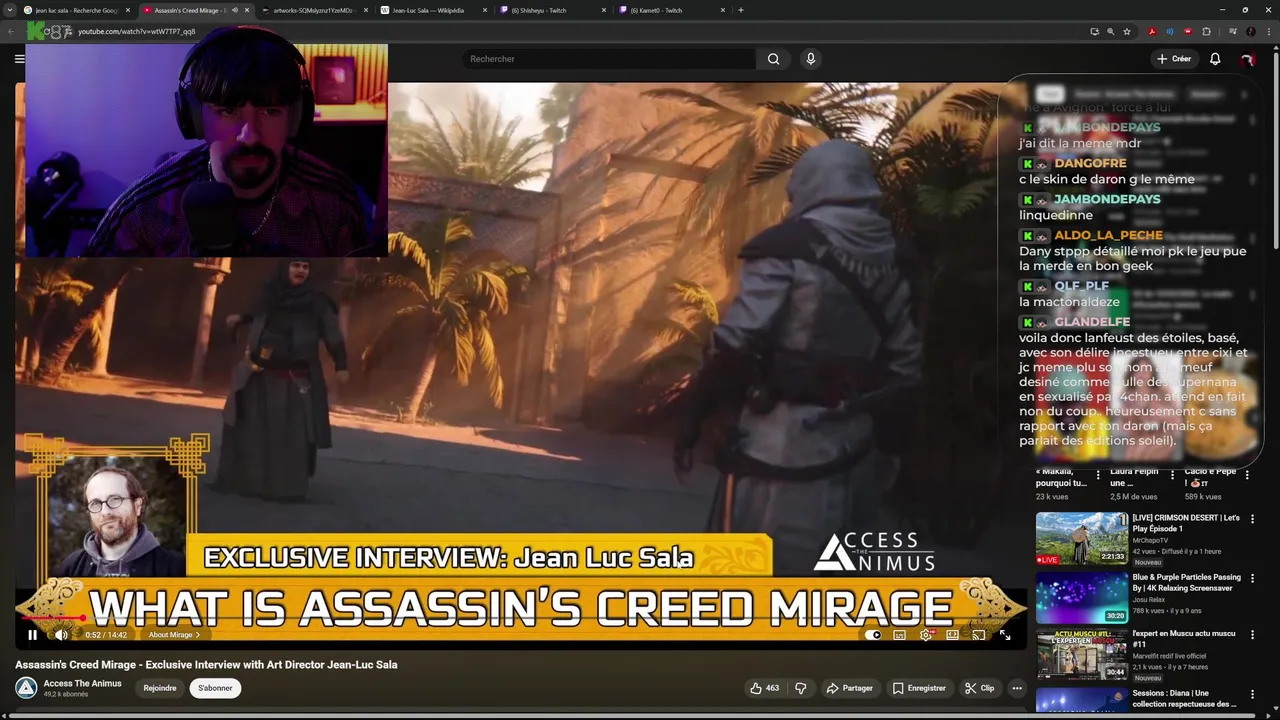Screen dimensions: 1280x720
Task: Open options menu for l'expert en Muscu
Action: click(x=1252, y=636)
